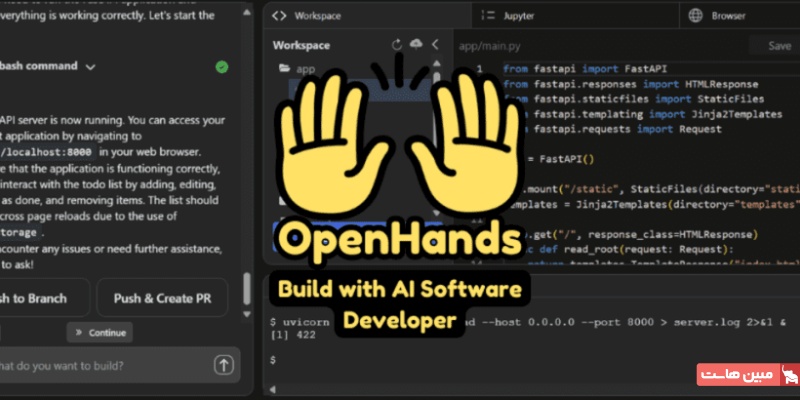Click the uvicorn command line in terminal
The height and width of the screenshot is (400, 800).
pos(528,322)
